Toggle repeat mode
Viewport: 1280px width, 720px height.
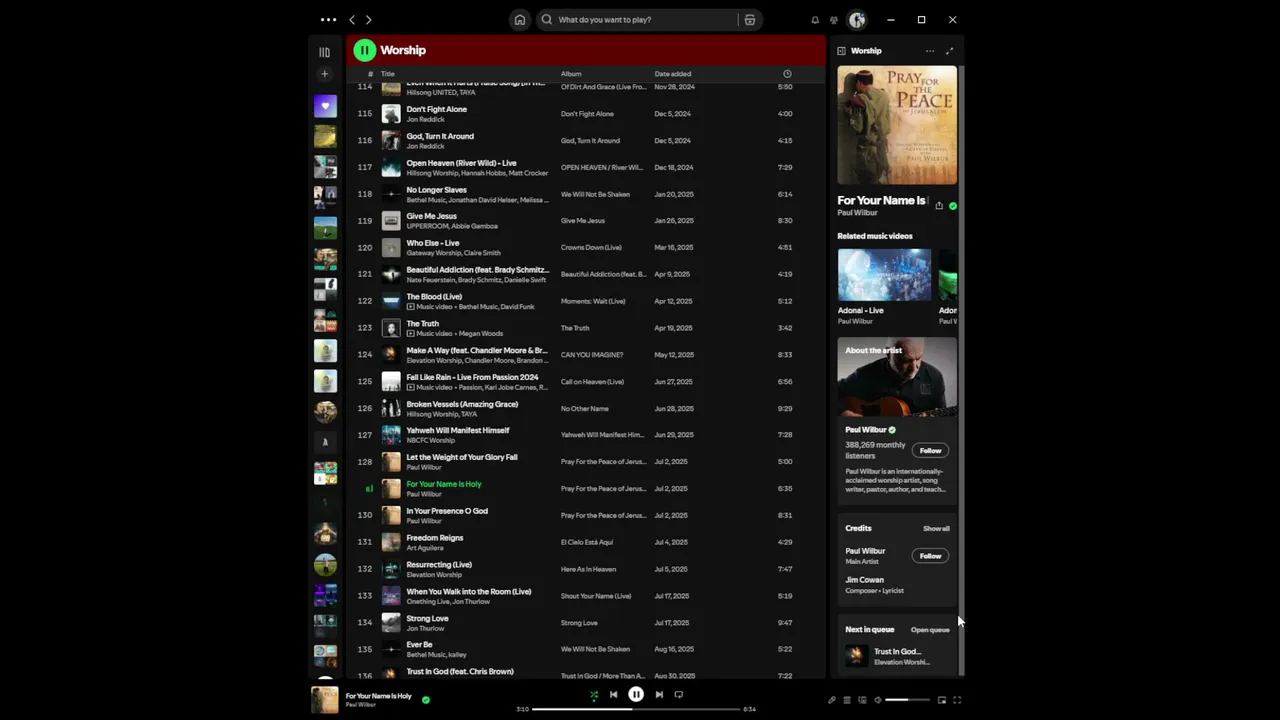pos(679,695)
